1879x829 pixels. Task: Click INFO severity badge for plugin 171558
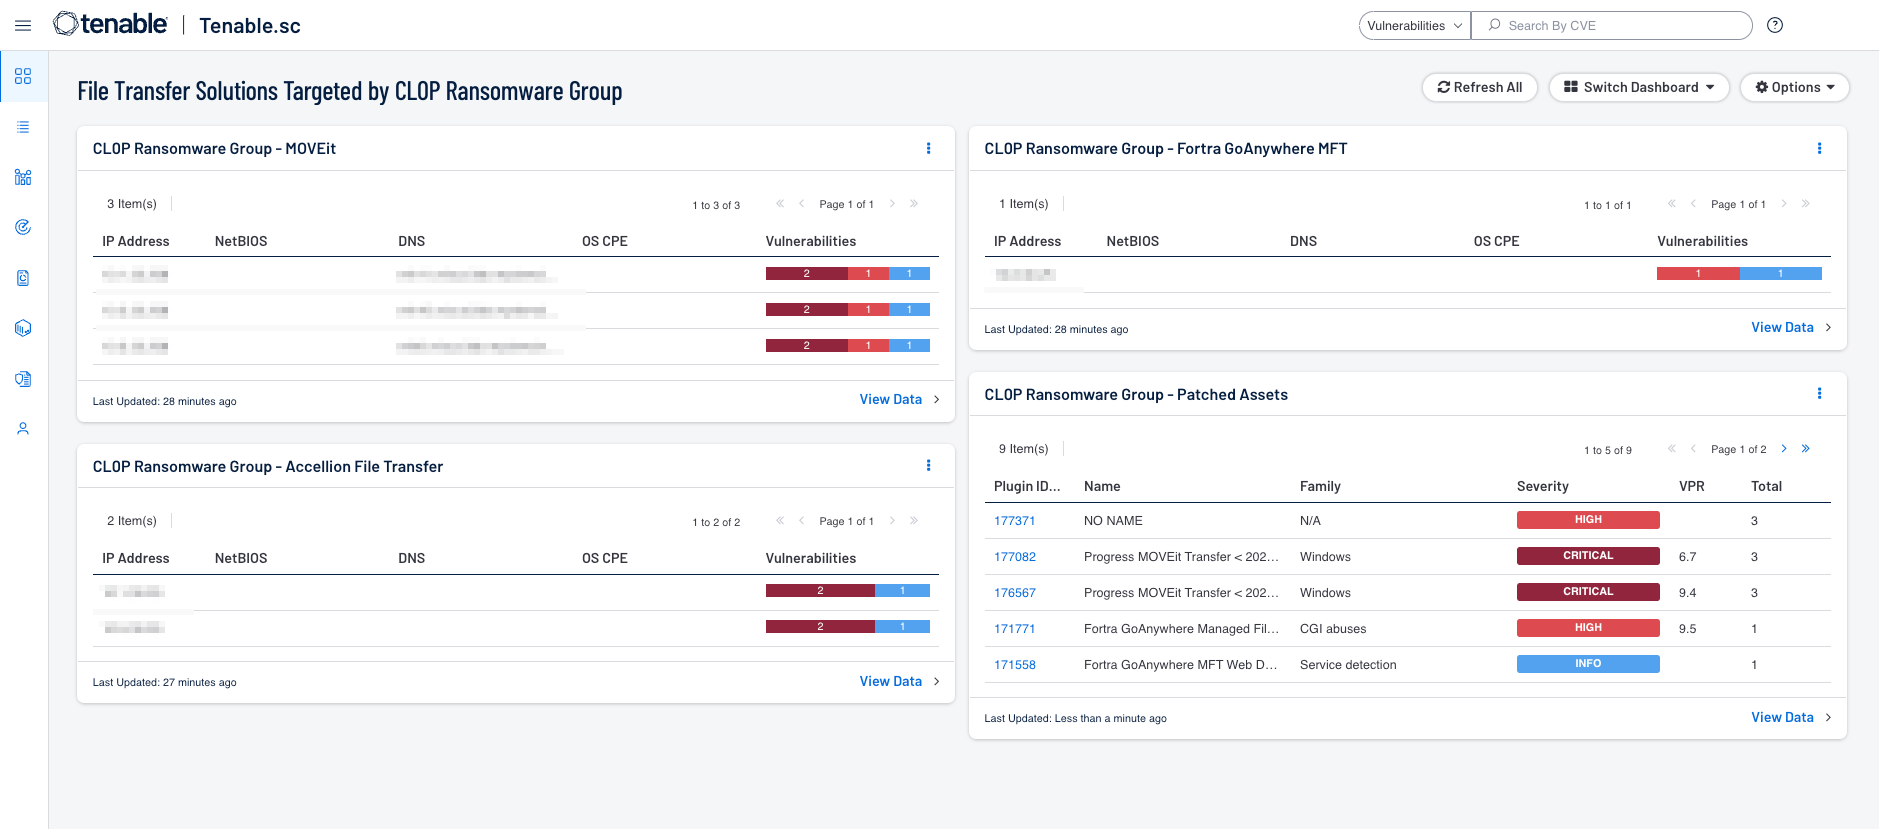pyautogui.click(x=1588, y=664)
